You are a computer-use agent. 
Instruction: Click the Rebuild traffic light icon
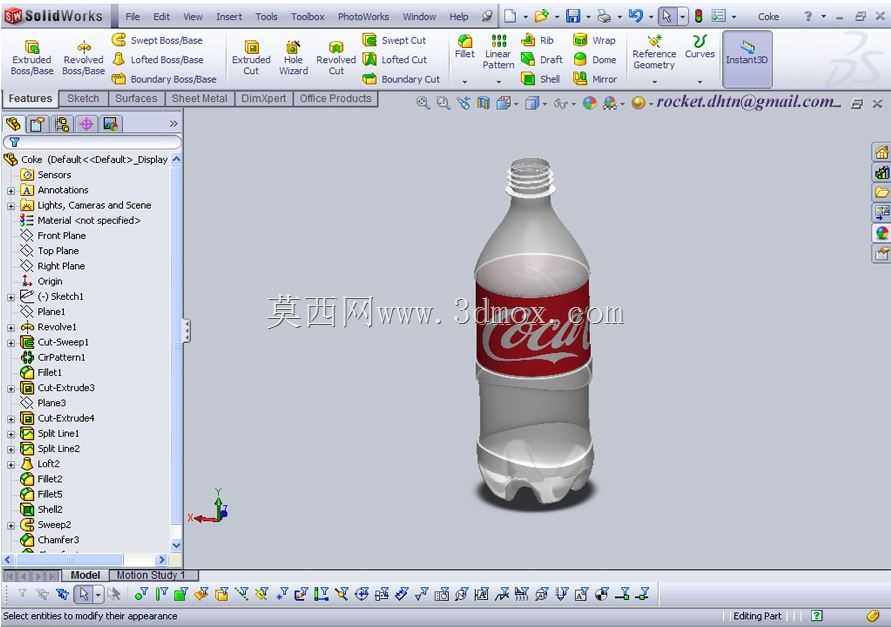click(x=699, y=16)
